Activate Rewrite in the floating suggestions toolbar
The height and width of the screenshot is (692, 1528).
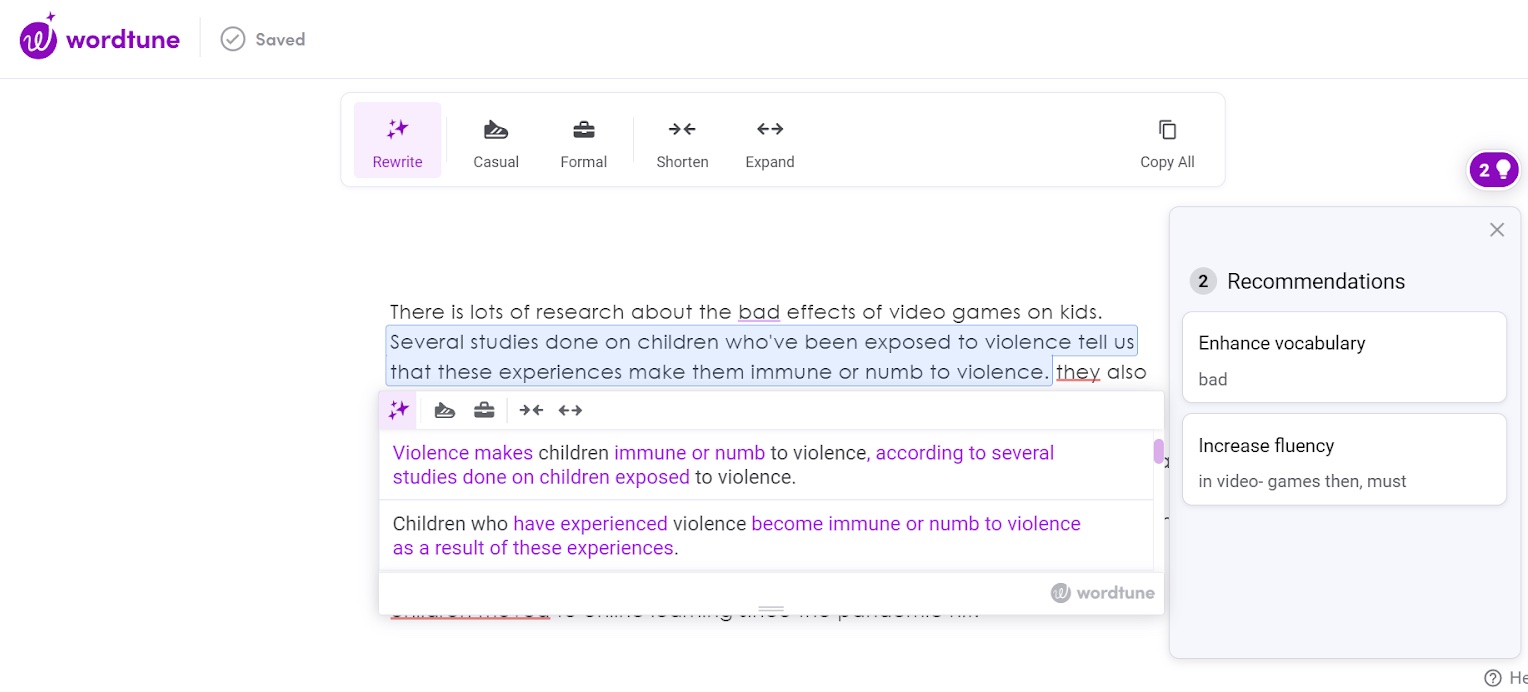pyautogui.click(x=397, y=410)
